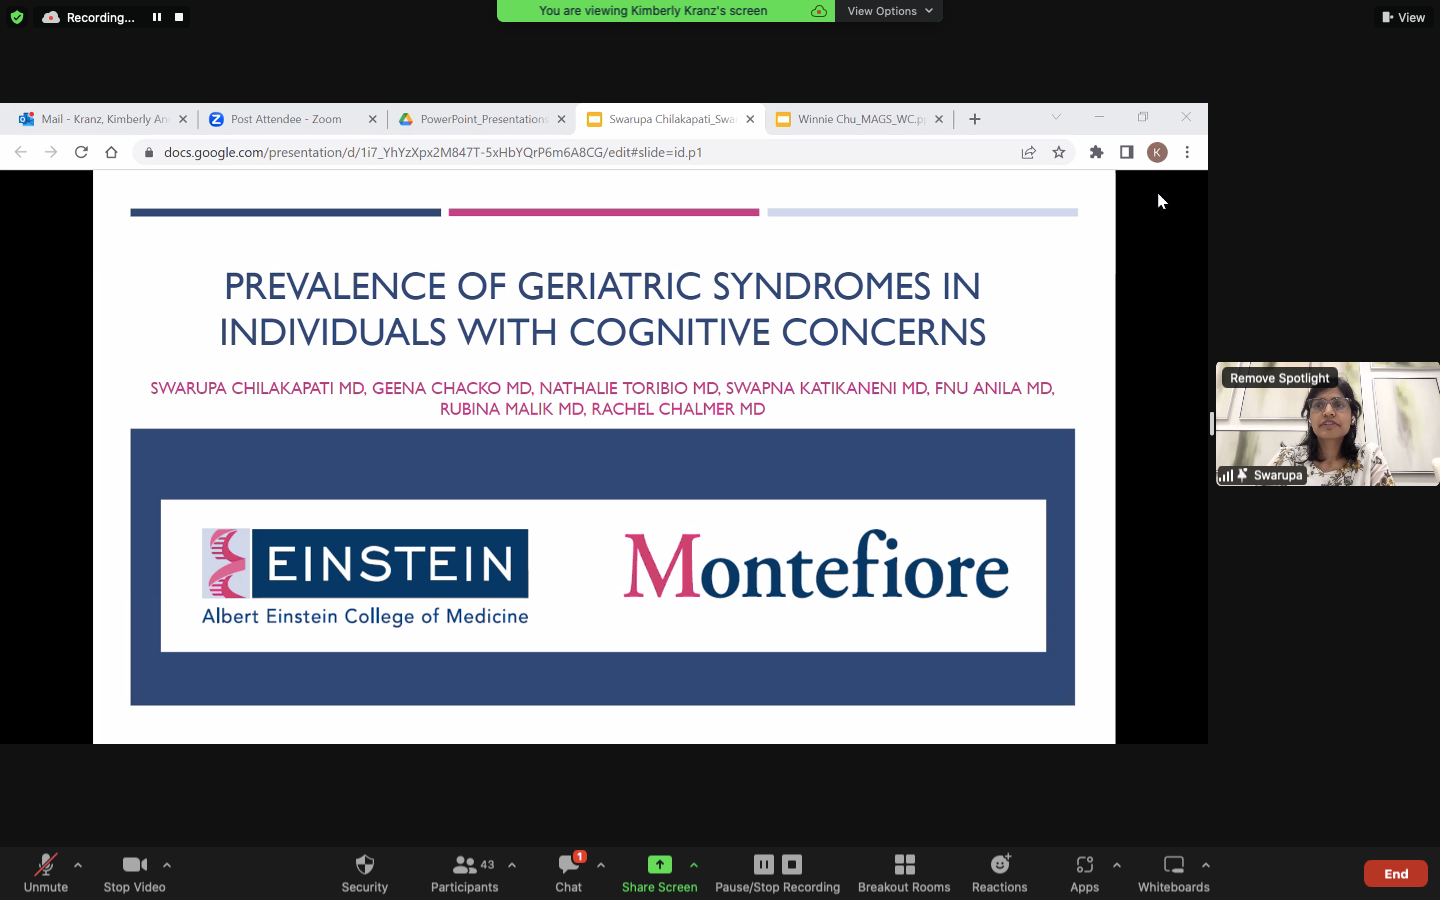1440x900 pixels.
Task: Stop the recording in the bottom toolbar
Action: coord(792,864)
